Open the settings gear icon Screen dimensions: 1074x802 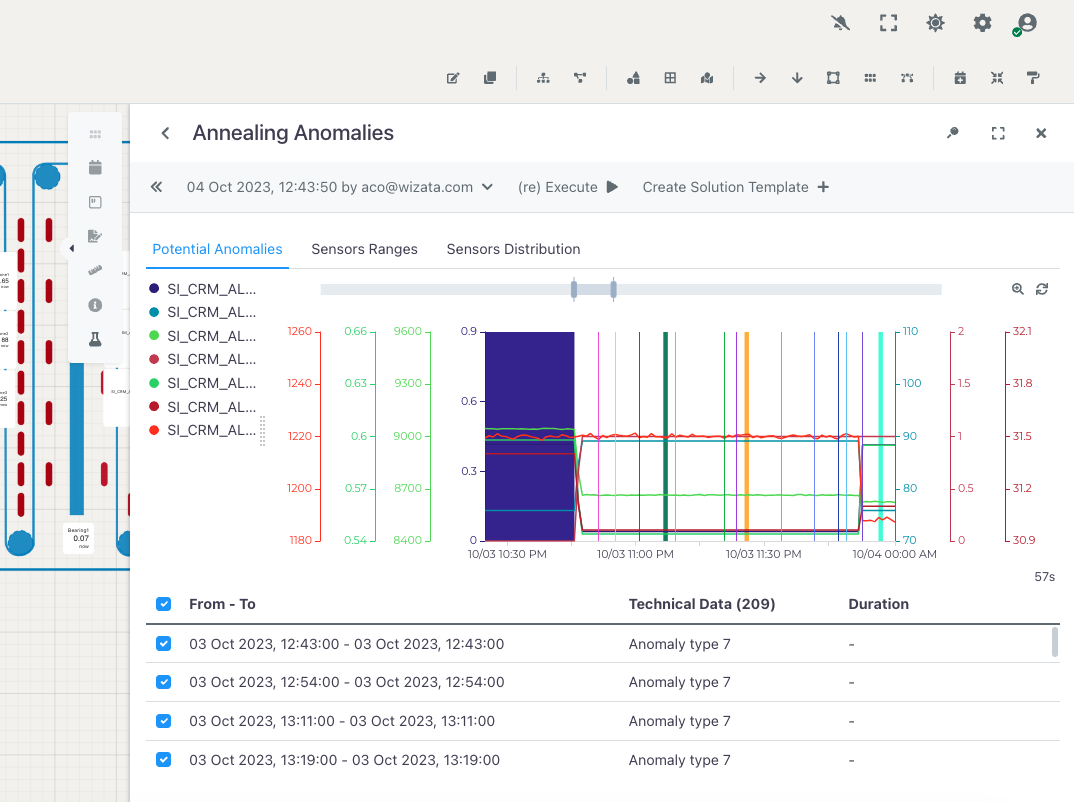pos(982,23)
